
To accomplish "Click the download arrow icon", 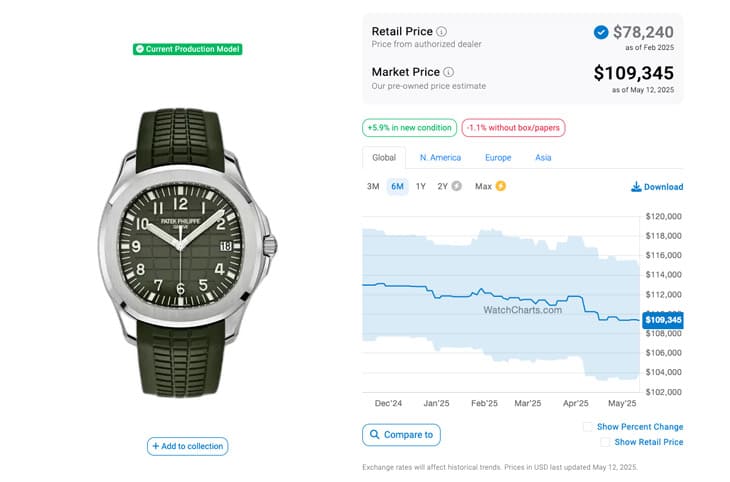I will [x=636, y=187].
